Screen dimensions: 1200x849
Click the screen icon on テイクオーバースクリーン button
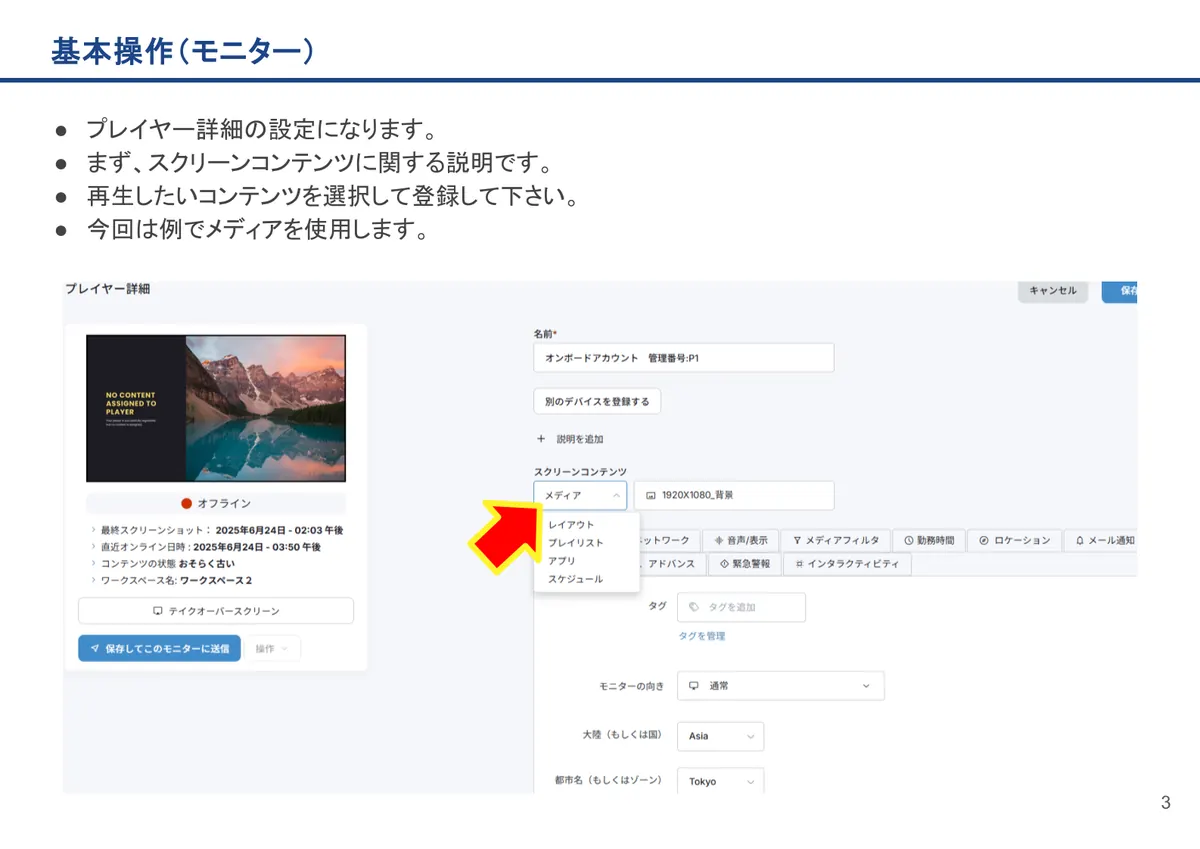pyautogui.click(x=157, y=611)
